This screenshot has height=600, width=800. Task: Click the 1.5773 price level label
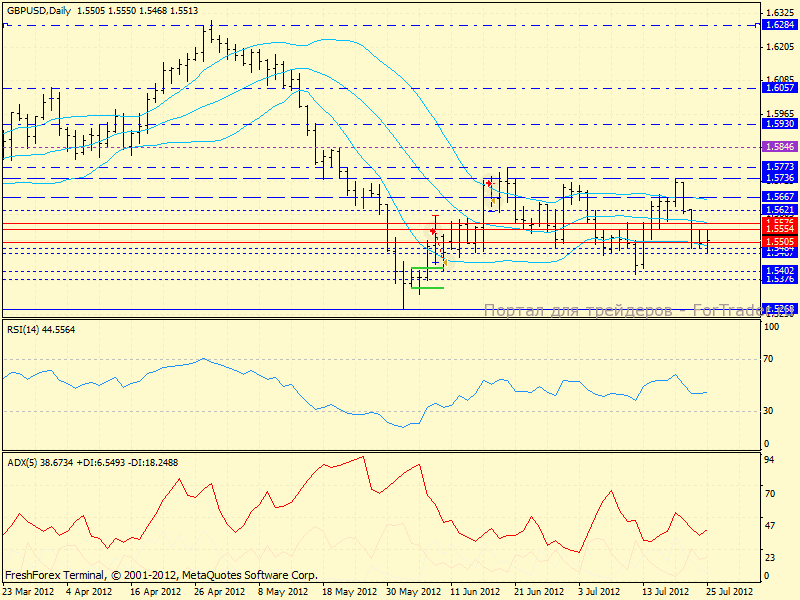click(779, 167)
